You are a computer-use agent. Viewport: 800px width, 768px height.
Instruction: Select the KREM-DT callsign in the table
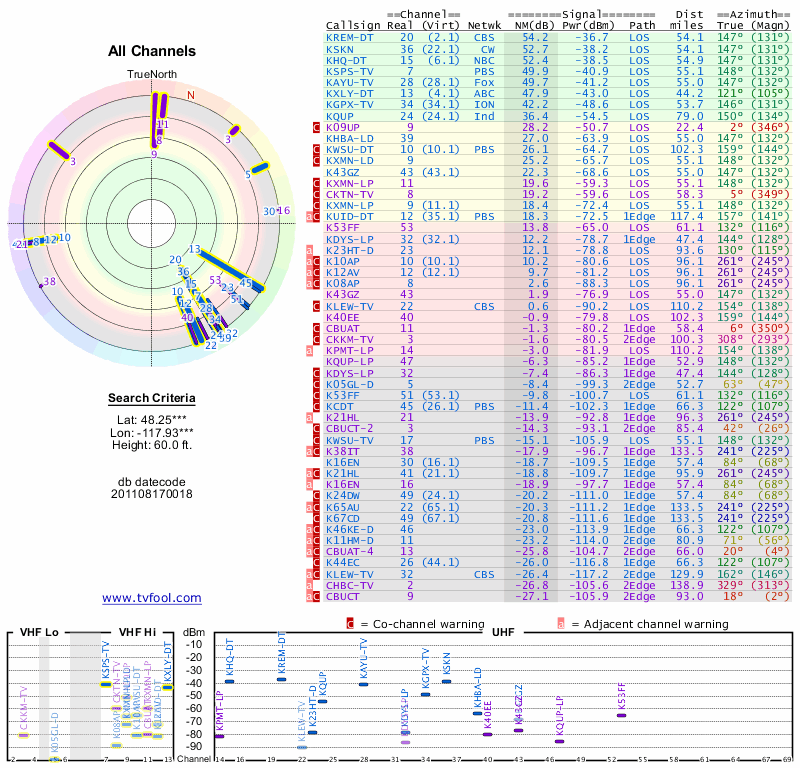(x=350, y=38)
